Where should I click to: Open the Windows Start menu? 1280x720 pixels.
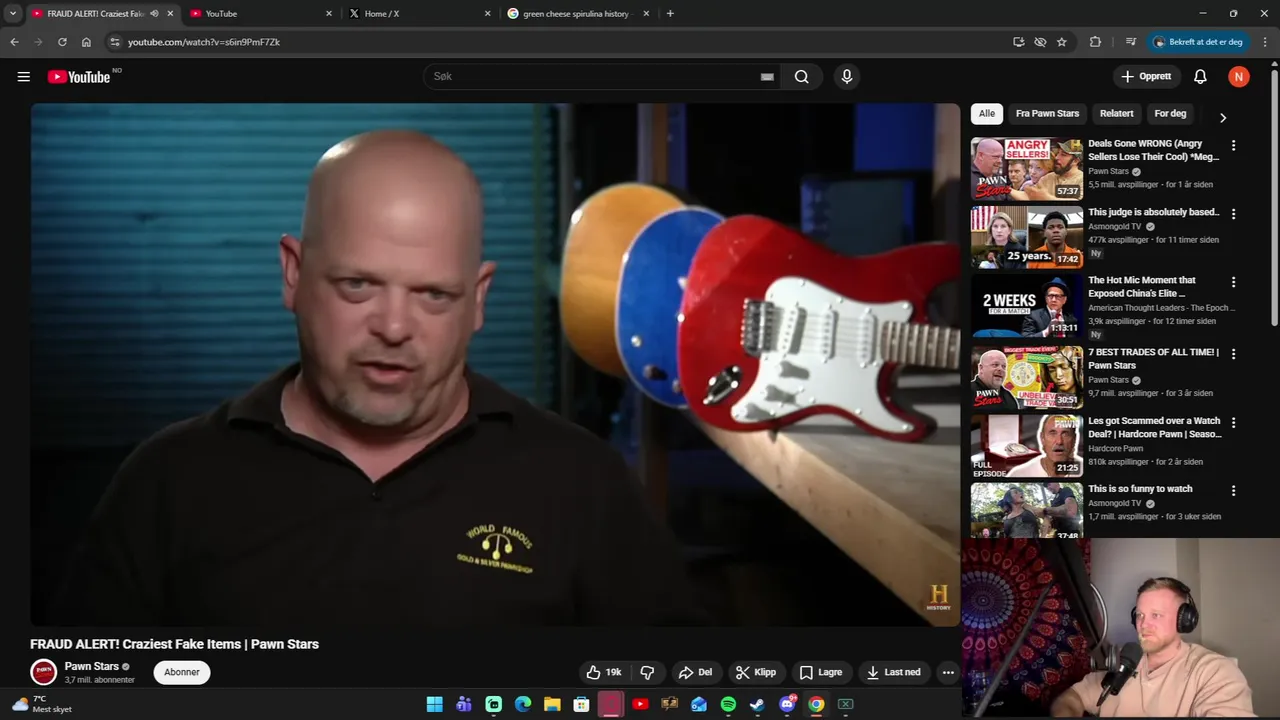435,704
